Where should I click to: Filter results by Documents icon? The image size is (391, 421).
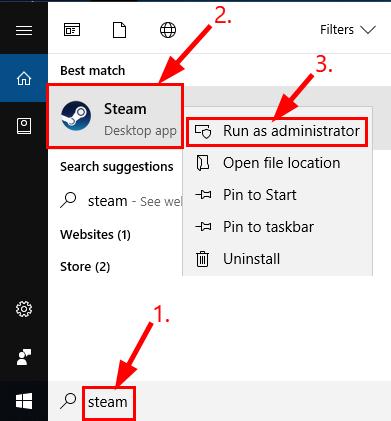pyautogui.click(x=119, y=30)
